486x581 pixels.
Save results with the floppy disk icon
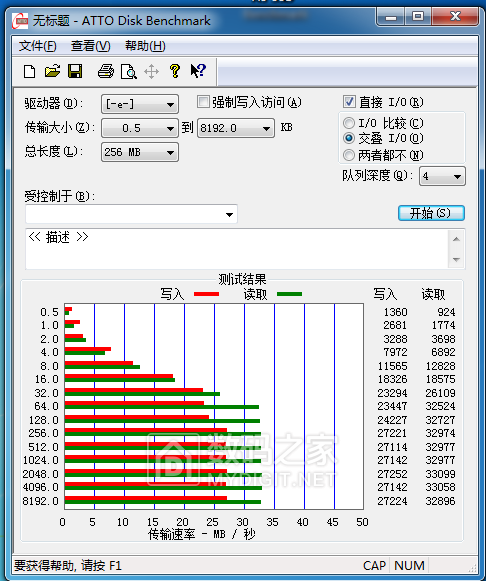pyautogui.click(x=75, y=71)
